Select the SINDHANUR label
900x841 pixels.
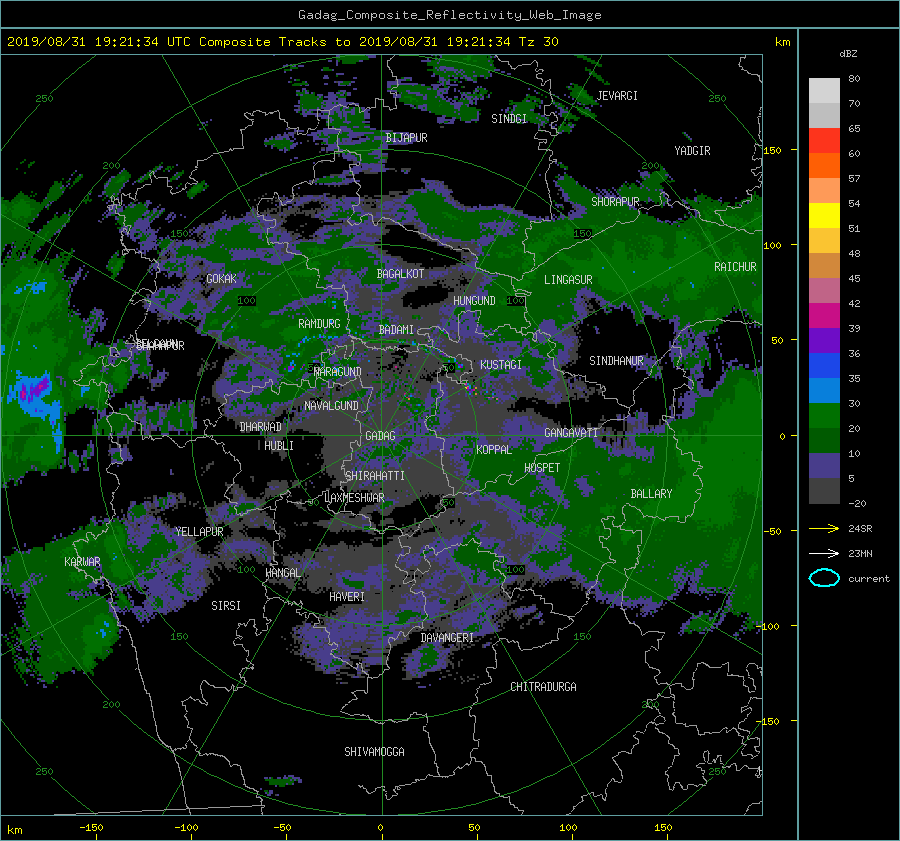tap(616, 361)
